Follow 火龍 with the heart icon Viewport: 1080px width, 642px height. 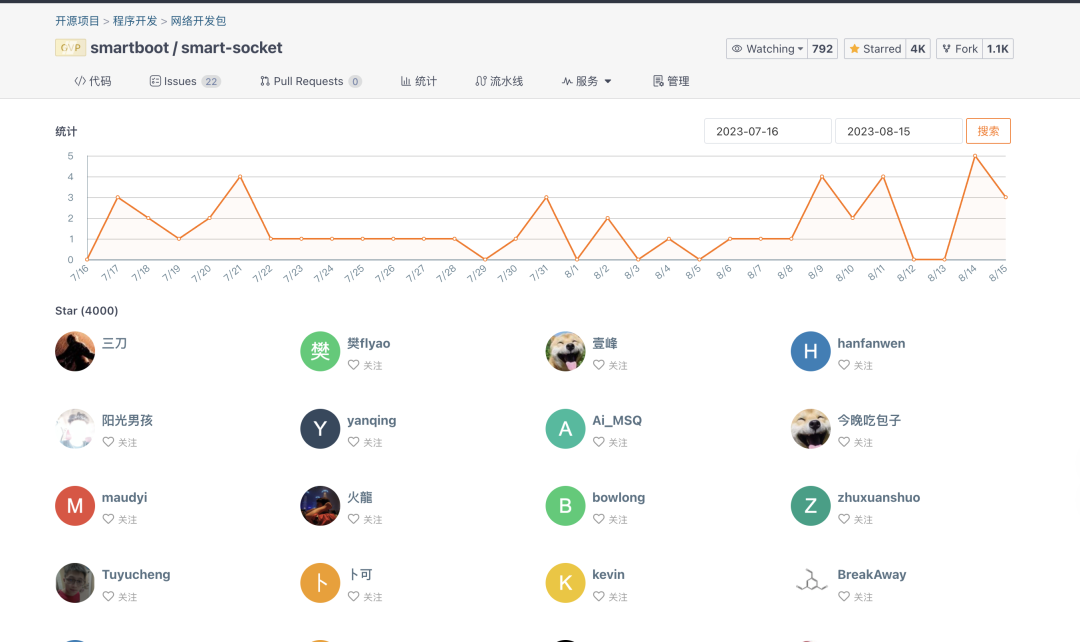coord(353,519)
